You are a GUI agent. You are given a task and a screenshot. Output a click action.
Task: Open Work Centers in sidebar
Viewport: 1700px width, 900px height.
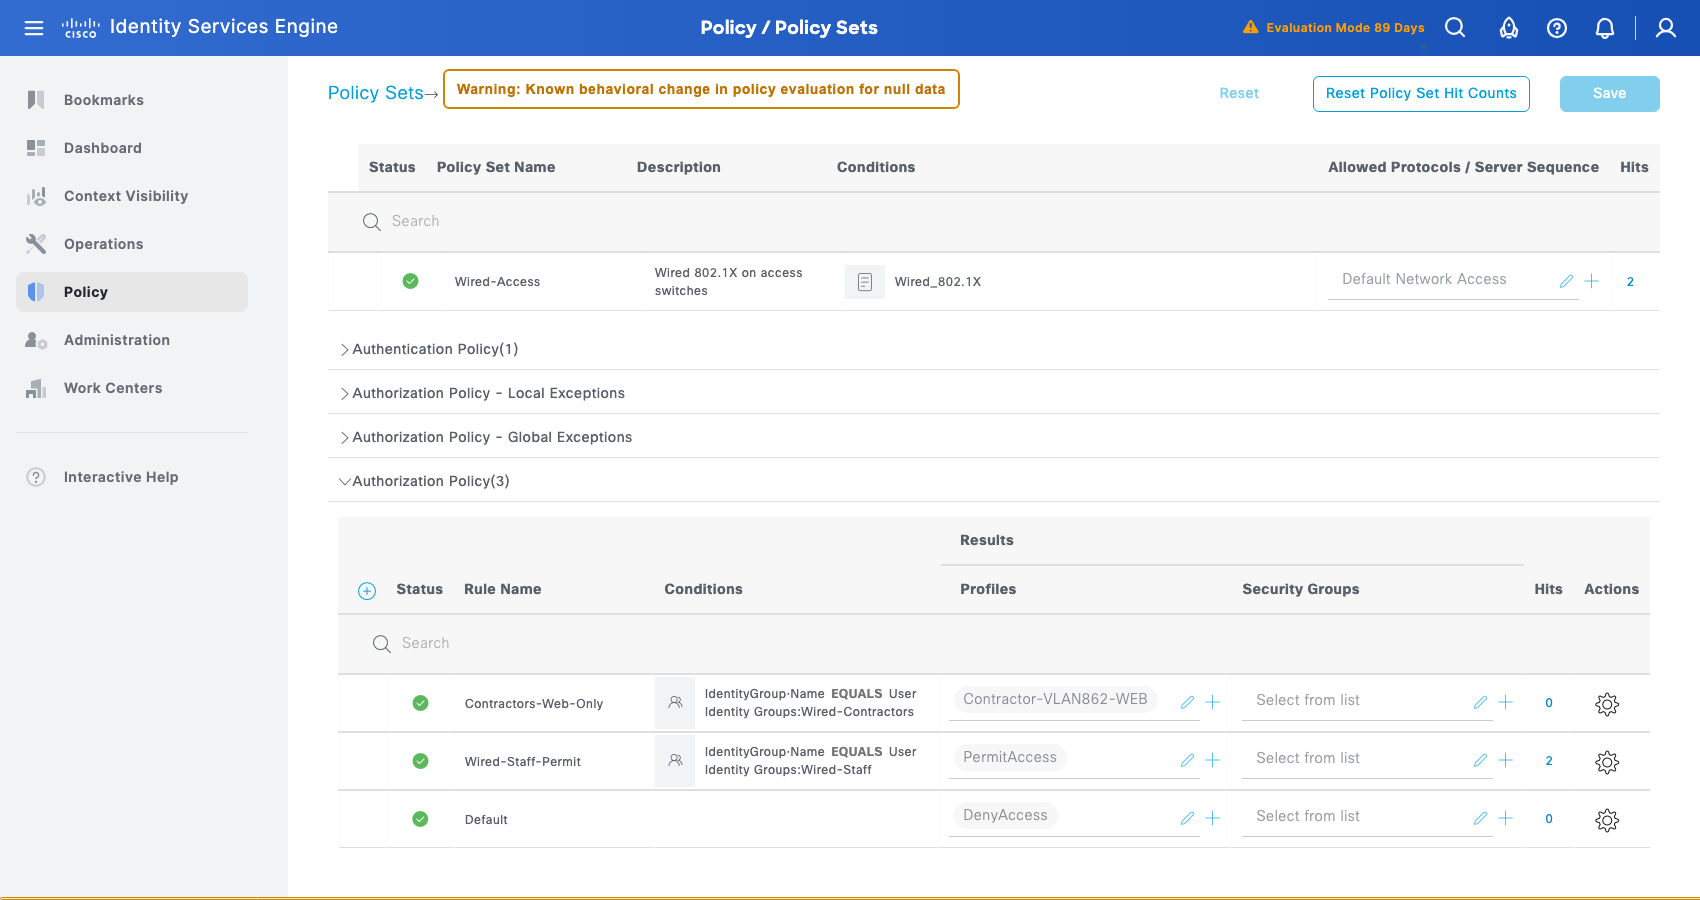(x=132, y=388)
